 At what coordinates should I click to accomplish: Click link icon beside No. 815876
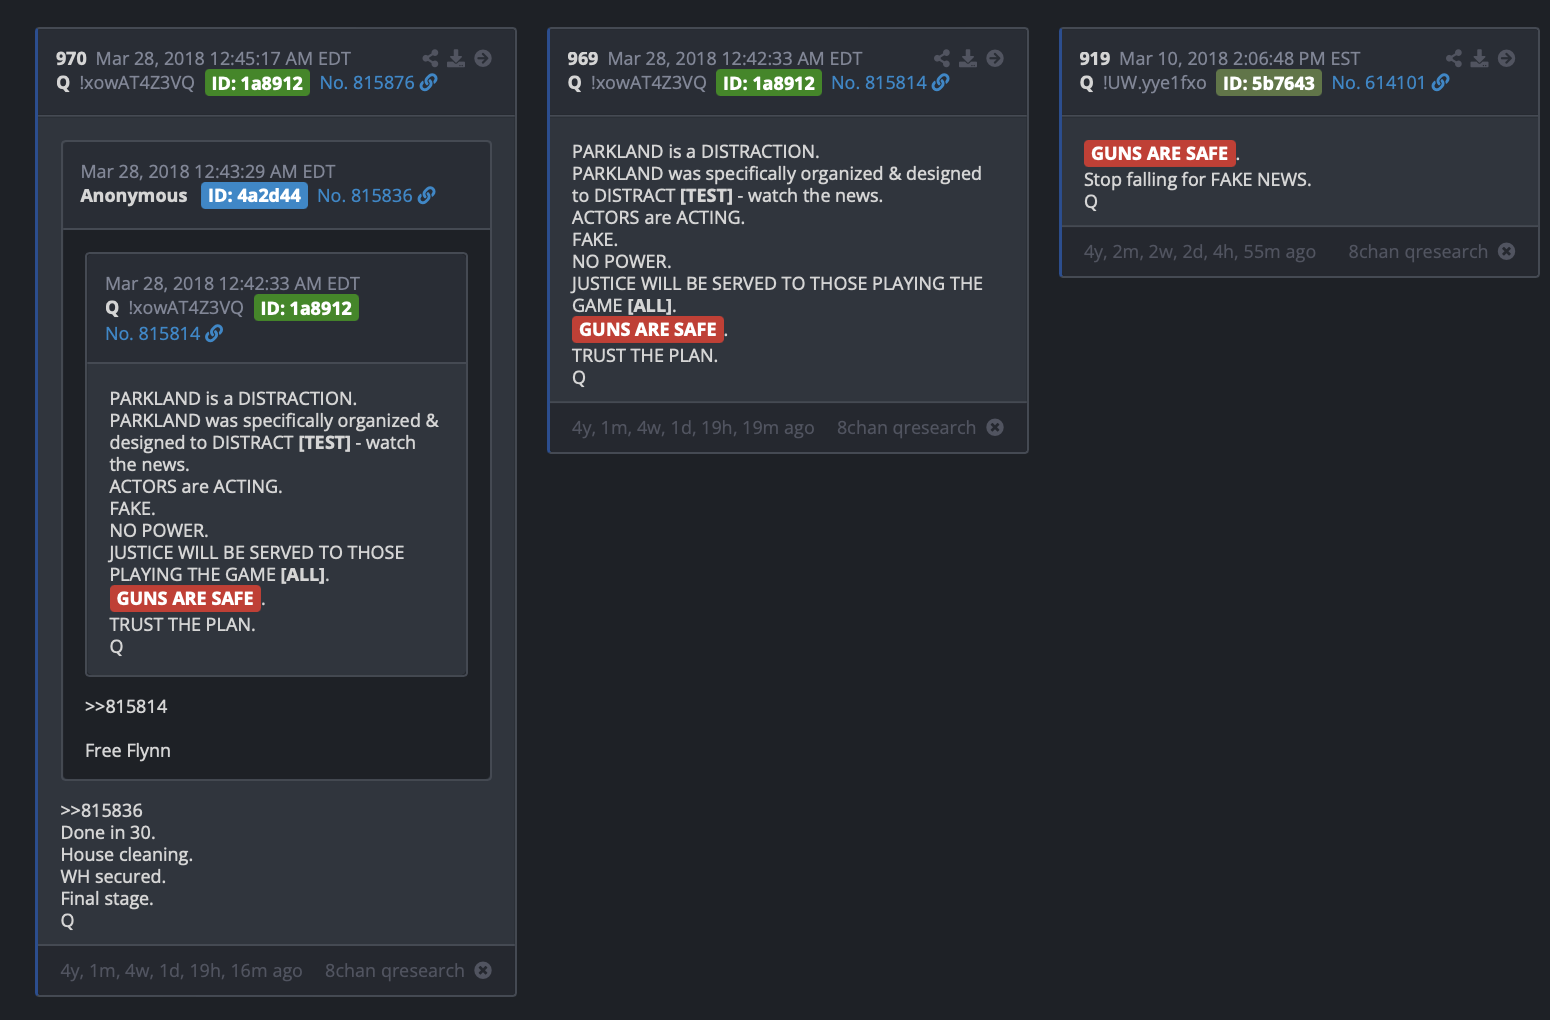tap(428, 83)
